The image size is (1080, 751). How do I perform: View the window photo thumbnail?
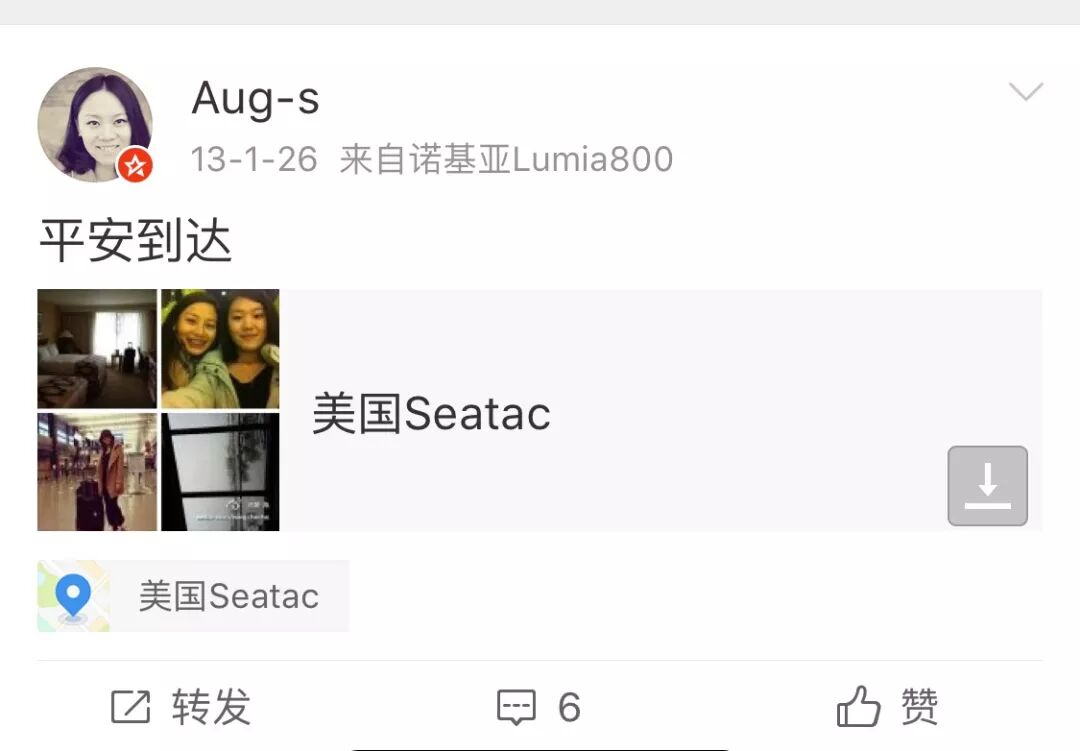coord(220,472)
